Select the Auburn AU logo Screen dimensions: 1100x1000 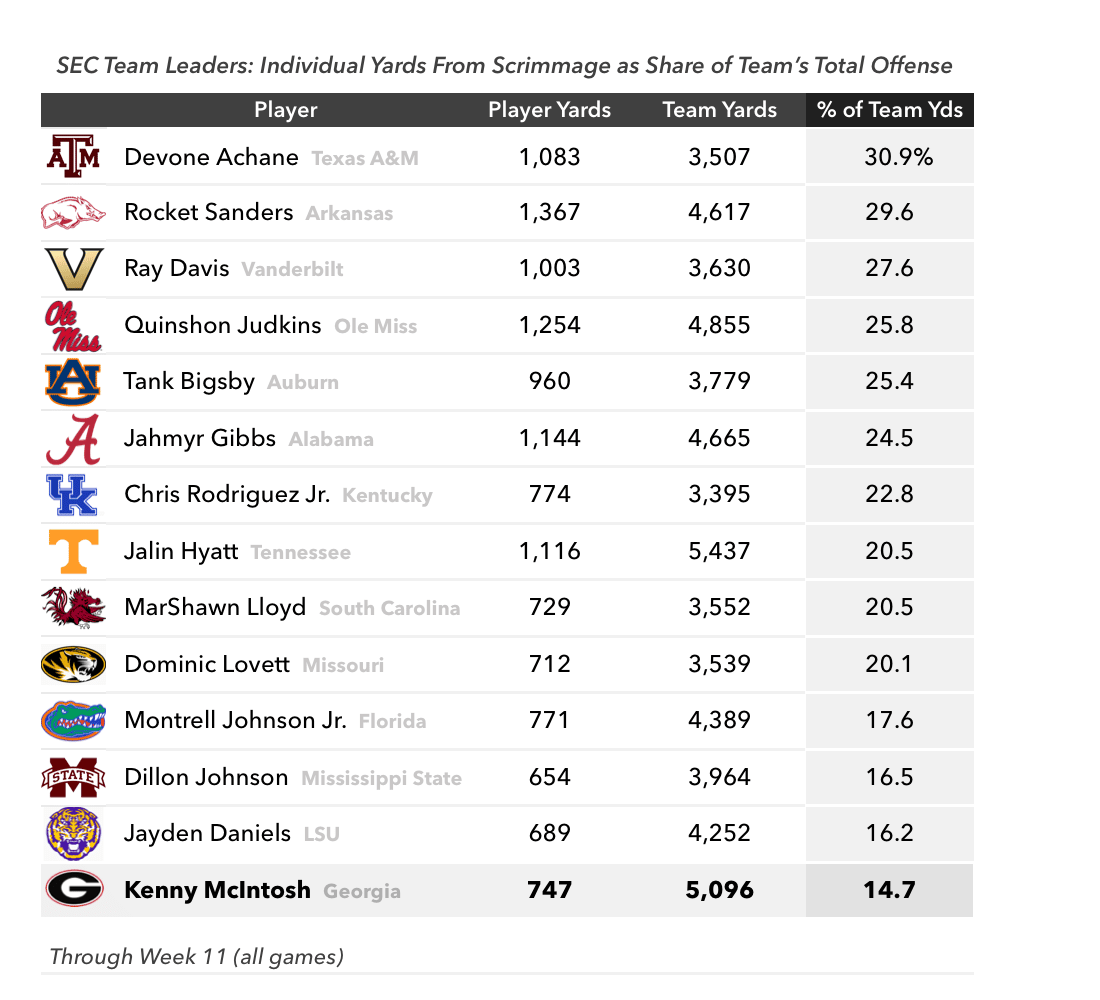(x=73, y=382)
